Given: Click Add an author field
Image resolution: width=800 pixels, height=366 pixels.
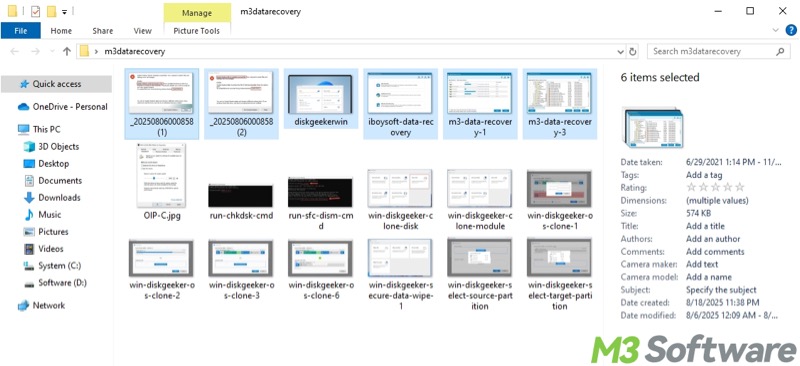Looking at the screenshot, I should click(713, 239).
